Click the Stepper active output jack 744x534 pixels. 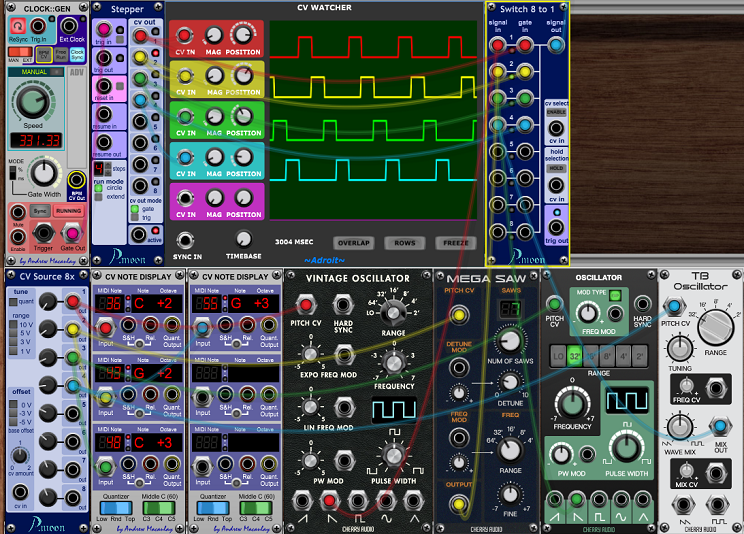139,234
